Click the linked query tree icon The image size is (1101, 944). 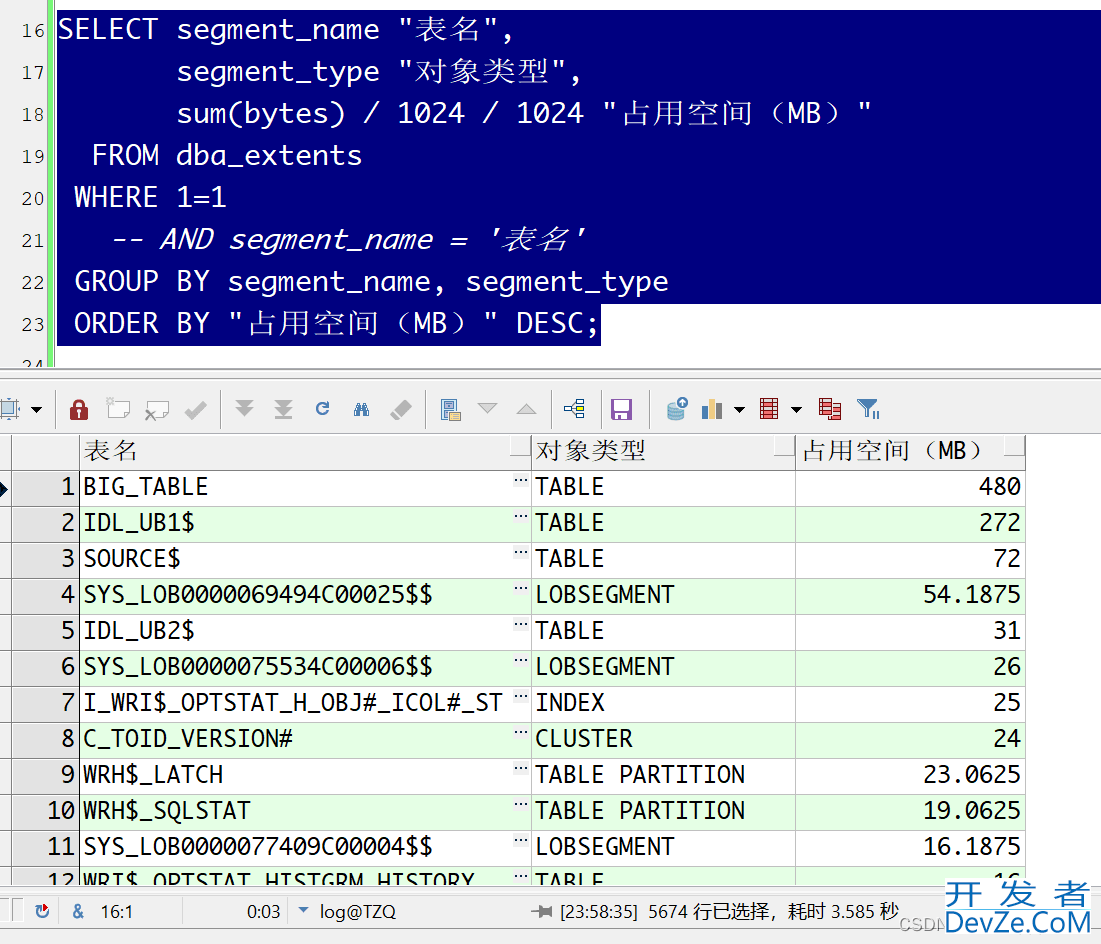(574, 409)
